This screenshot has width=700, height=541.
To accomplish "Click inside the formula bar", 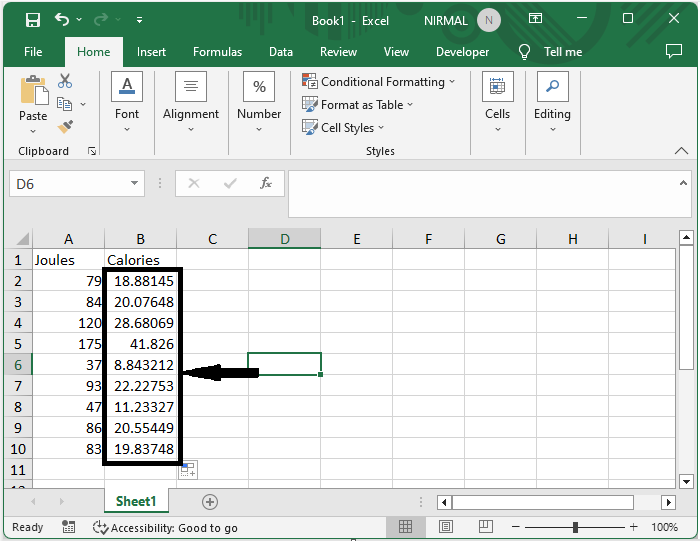I will (x=482, y=194).
